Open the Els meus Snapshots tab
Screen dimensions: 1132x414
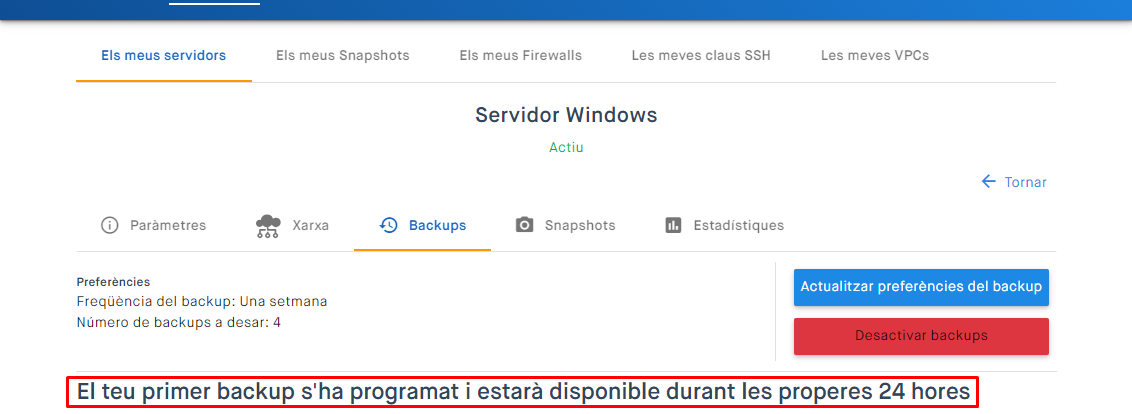click(x=342, y=55)
